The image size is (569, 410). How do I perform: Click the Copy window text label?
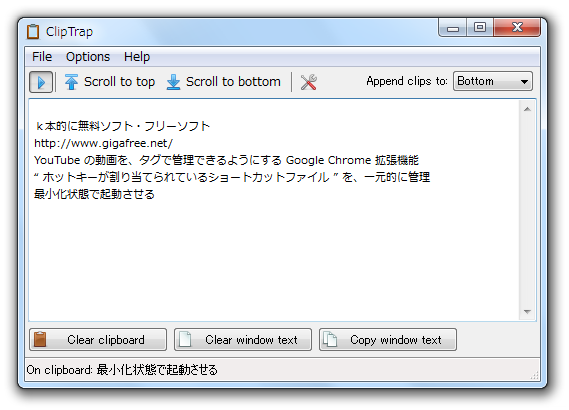coord(396,340)
